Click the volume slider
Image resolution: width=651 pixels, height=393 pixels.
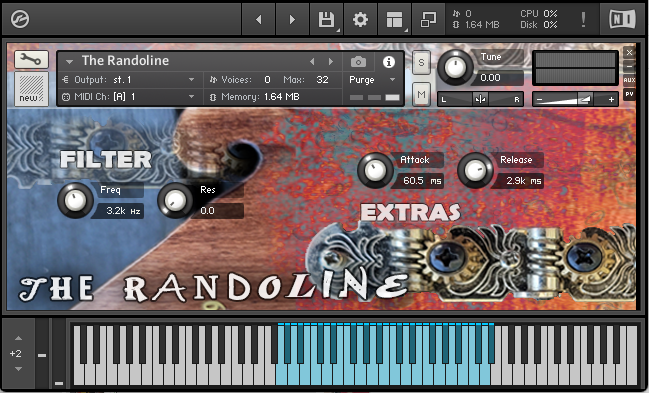pyautogui.click(x=575, y=99)
